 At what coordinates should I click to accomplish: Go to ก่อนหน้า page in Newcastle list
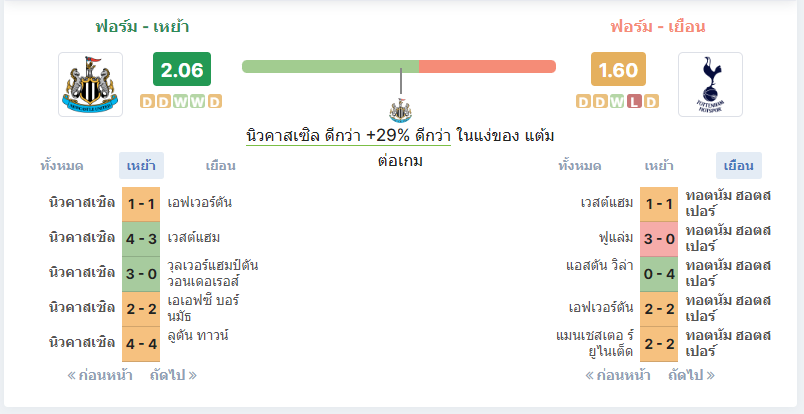pos(100,376)
